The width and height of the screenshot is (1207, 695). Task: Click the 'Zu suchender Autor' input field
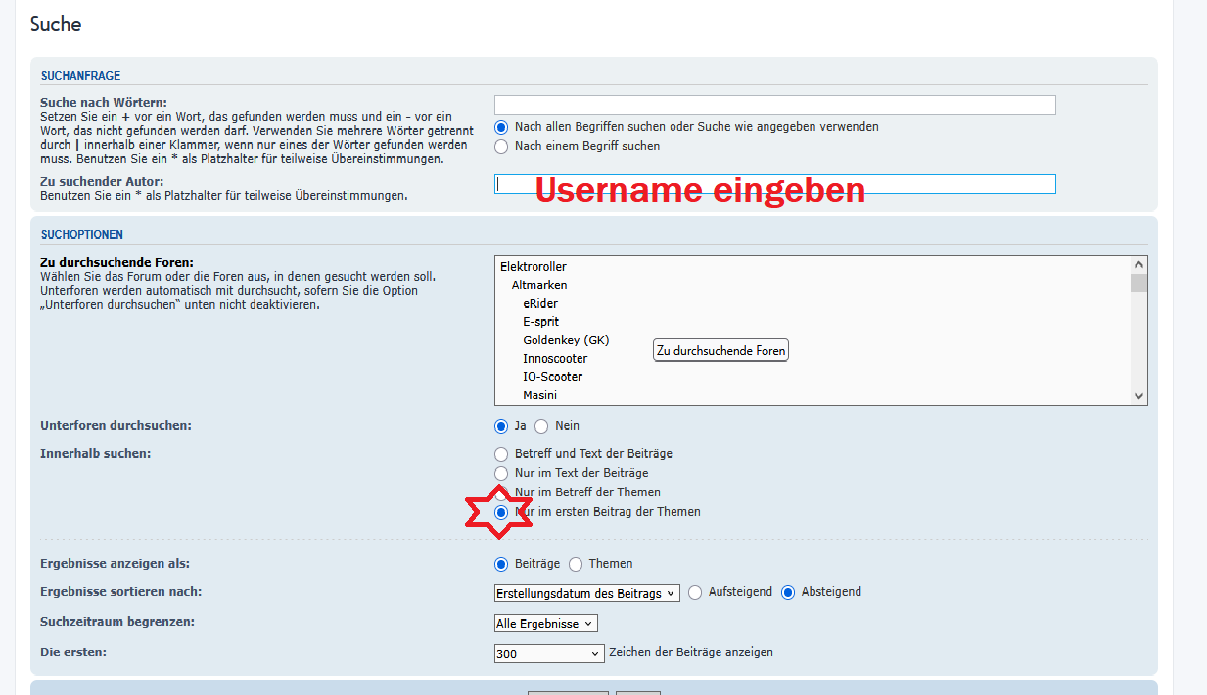pos(774,184)
